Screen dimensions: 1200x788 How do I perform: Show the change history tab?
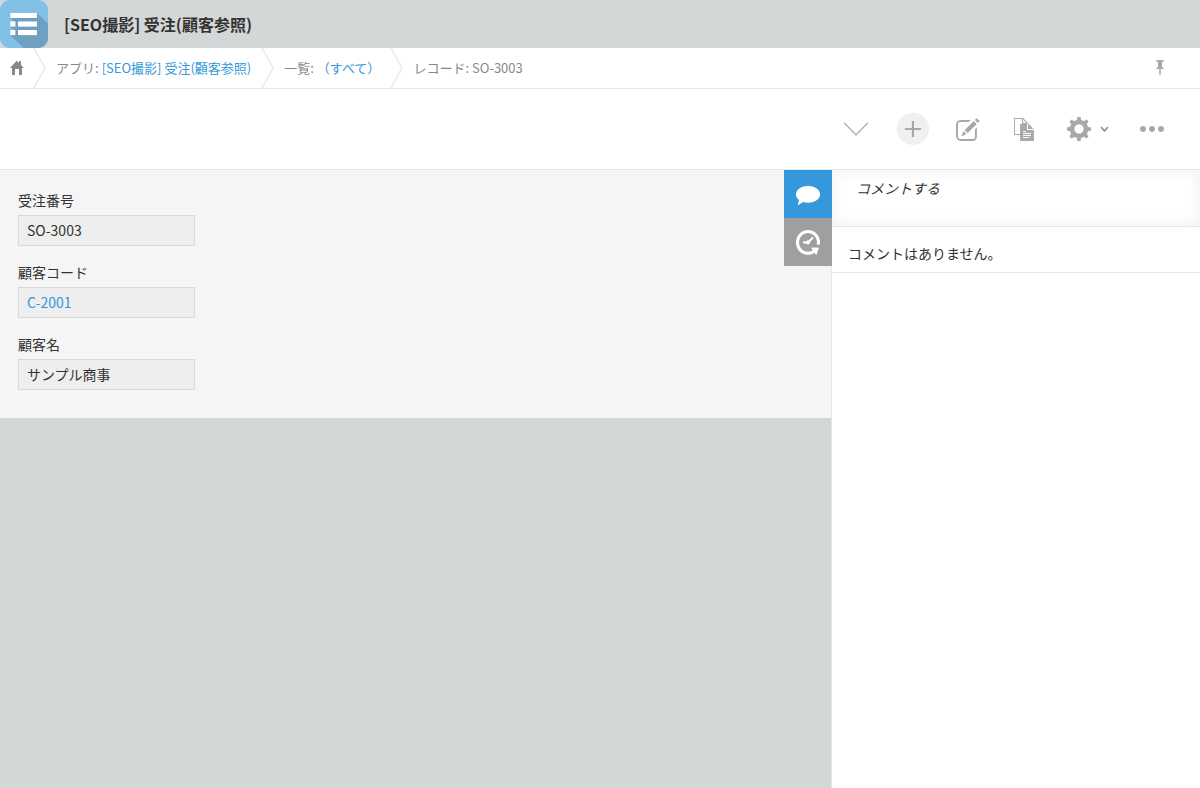(808, 242)
